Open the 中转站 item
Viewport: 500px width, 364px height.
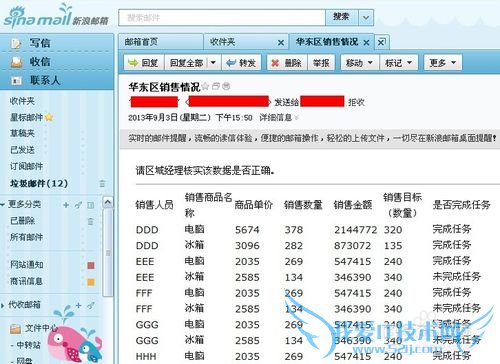28,345
